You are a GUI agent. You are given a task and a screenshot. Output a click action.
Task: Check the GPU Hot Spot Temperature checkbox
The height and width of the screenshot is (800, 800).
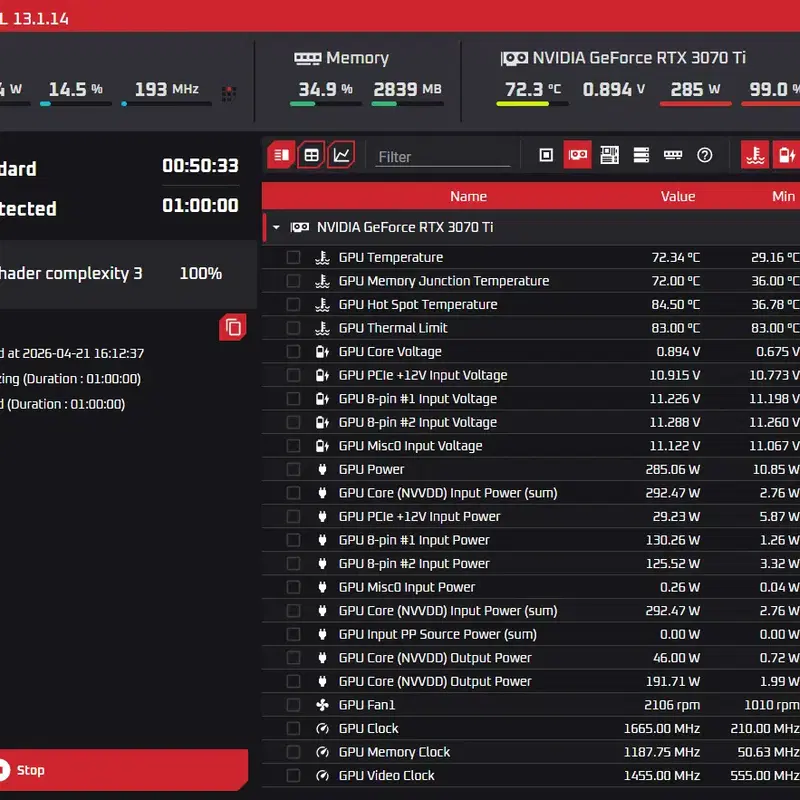click(x=293, y=305)
